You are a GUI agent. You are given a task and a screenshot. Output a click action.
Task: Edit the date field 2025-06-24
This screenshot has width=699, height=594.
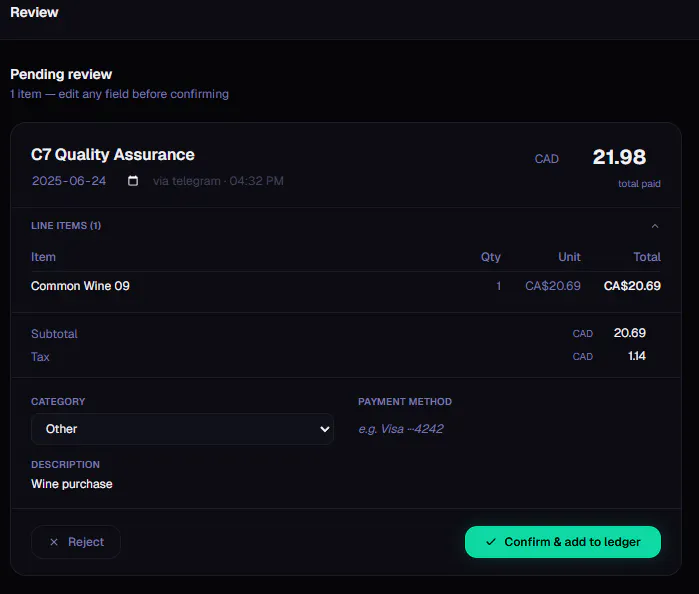[69, 181]
